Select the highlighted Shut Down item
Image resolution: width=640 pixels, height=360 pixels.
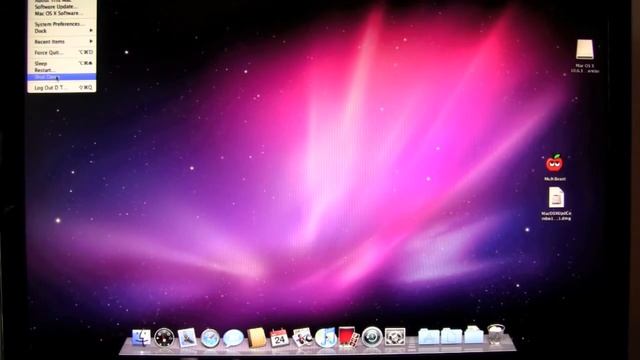[62, 77]
